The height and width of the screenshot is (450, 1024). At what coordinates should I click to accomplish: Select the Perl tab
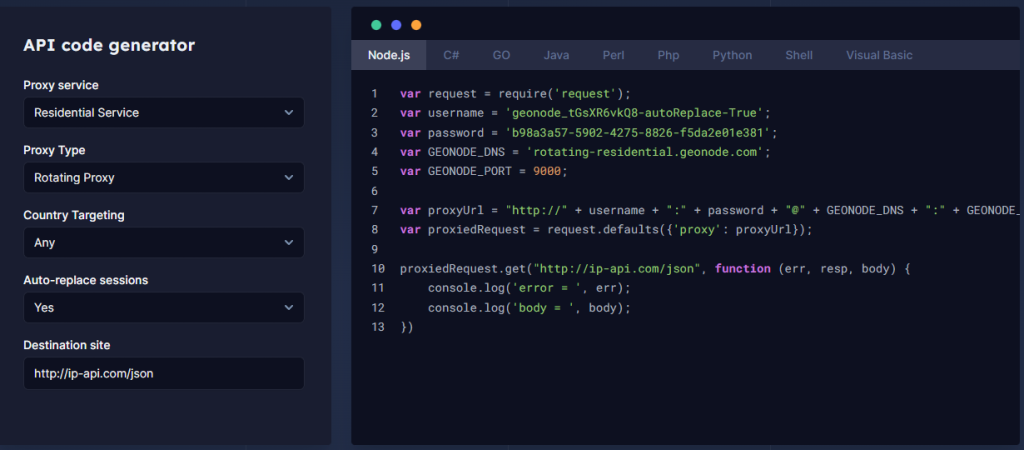coord(613,55)
